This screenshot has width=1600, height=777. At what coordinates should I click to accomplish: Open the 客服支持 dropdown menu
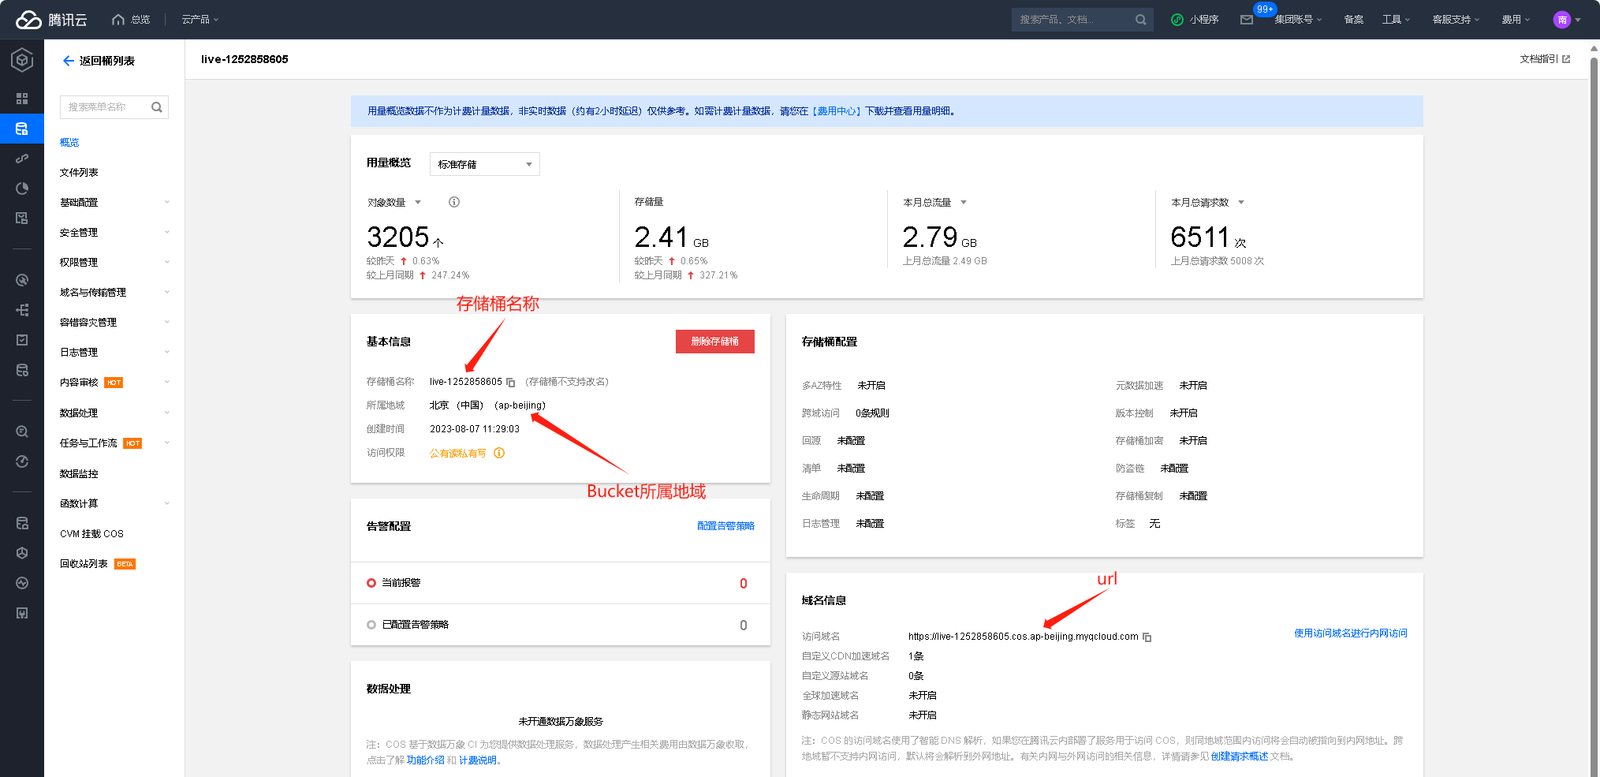(1456, 19)
